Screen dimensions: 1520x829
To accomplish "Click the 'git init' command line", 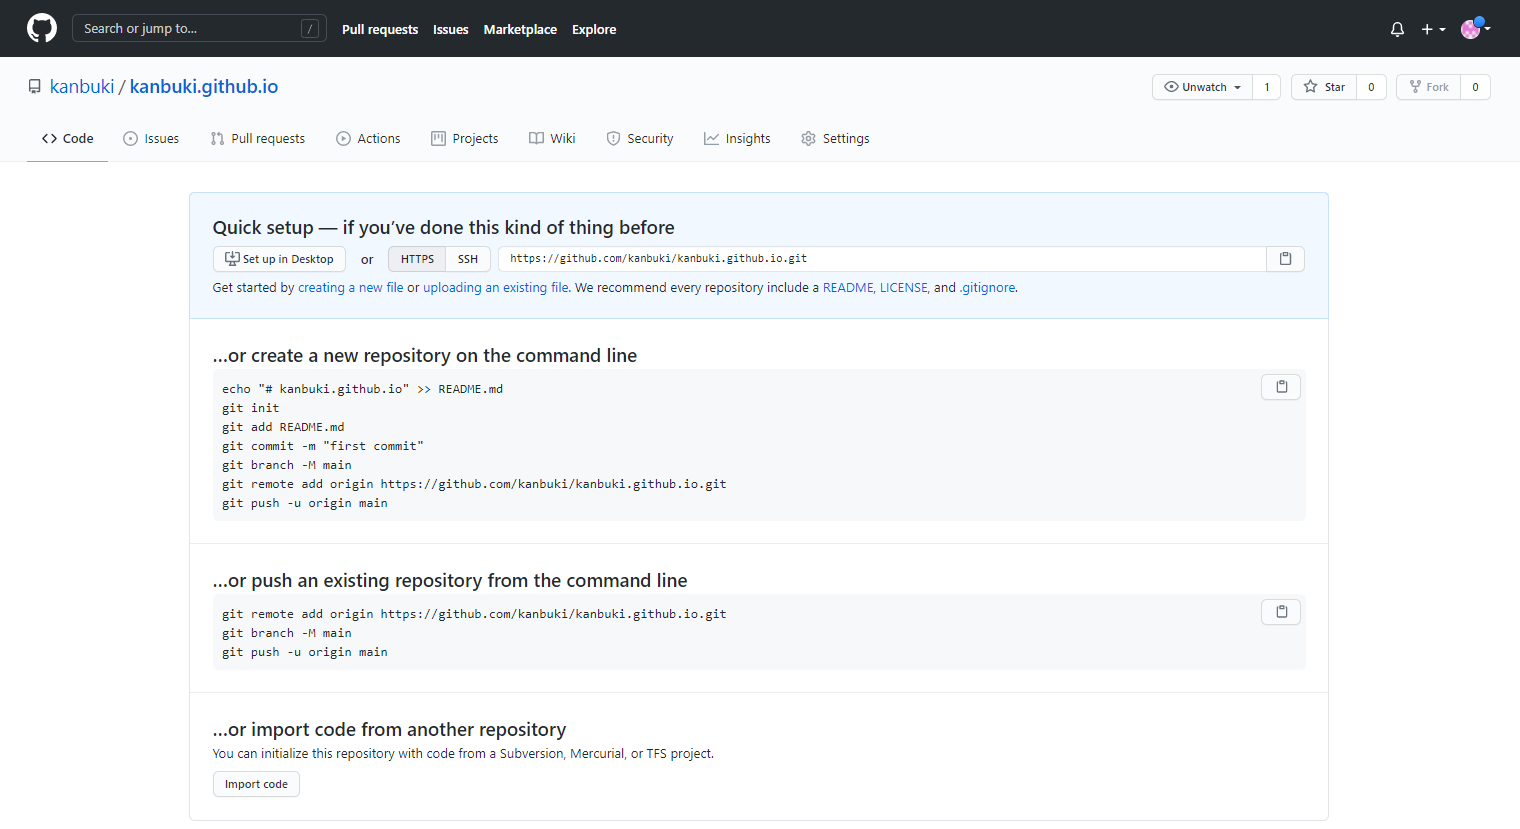I will coord(251,408).
